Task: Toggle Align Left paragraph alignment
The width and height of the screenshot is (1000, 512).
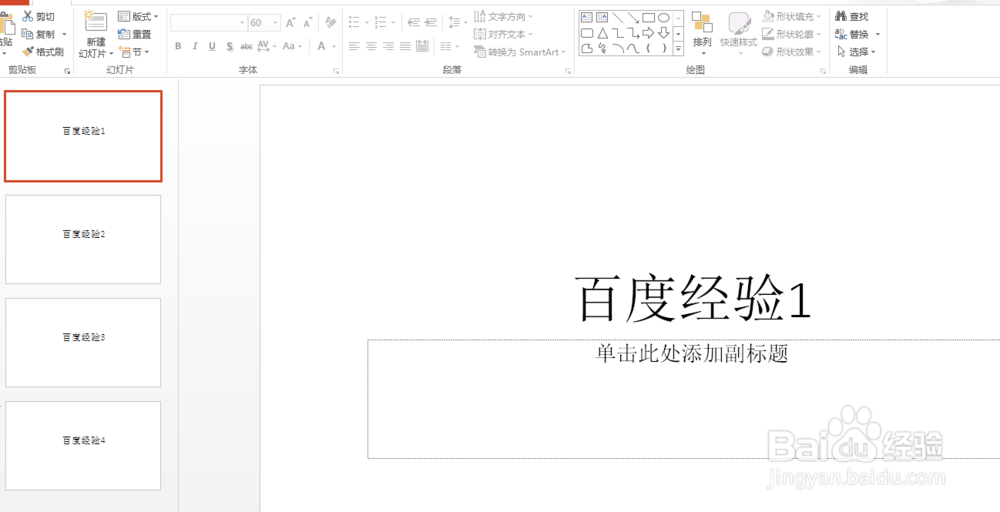Action: tap(354, 46)
